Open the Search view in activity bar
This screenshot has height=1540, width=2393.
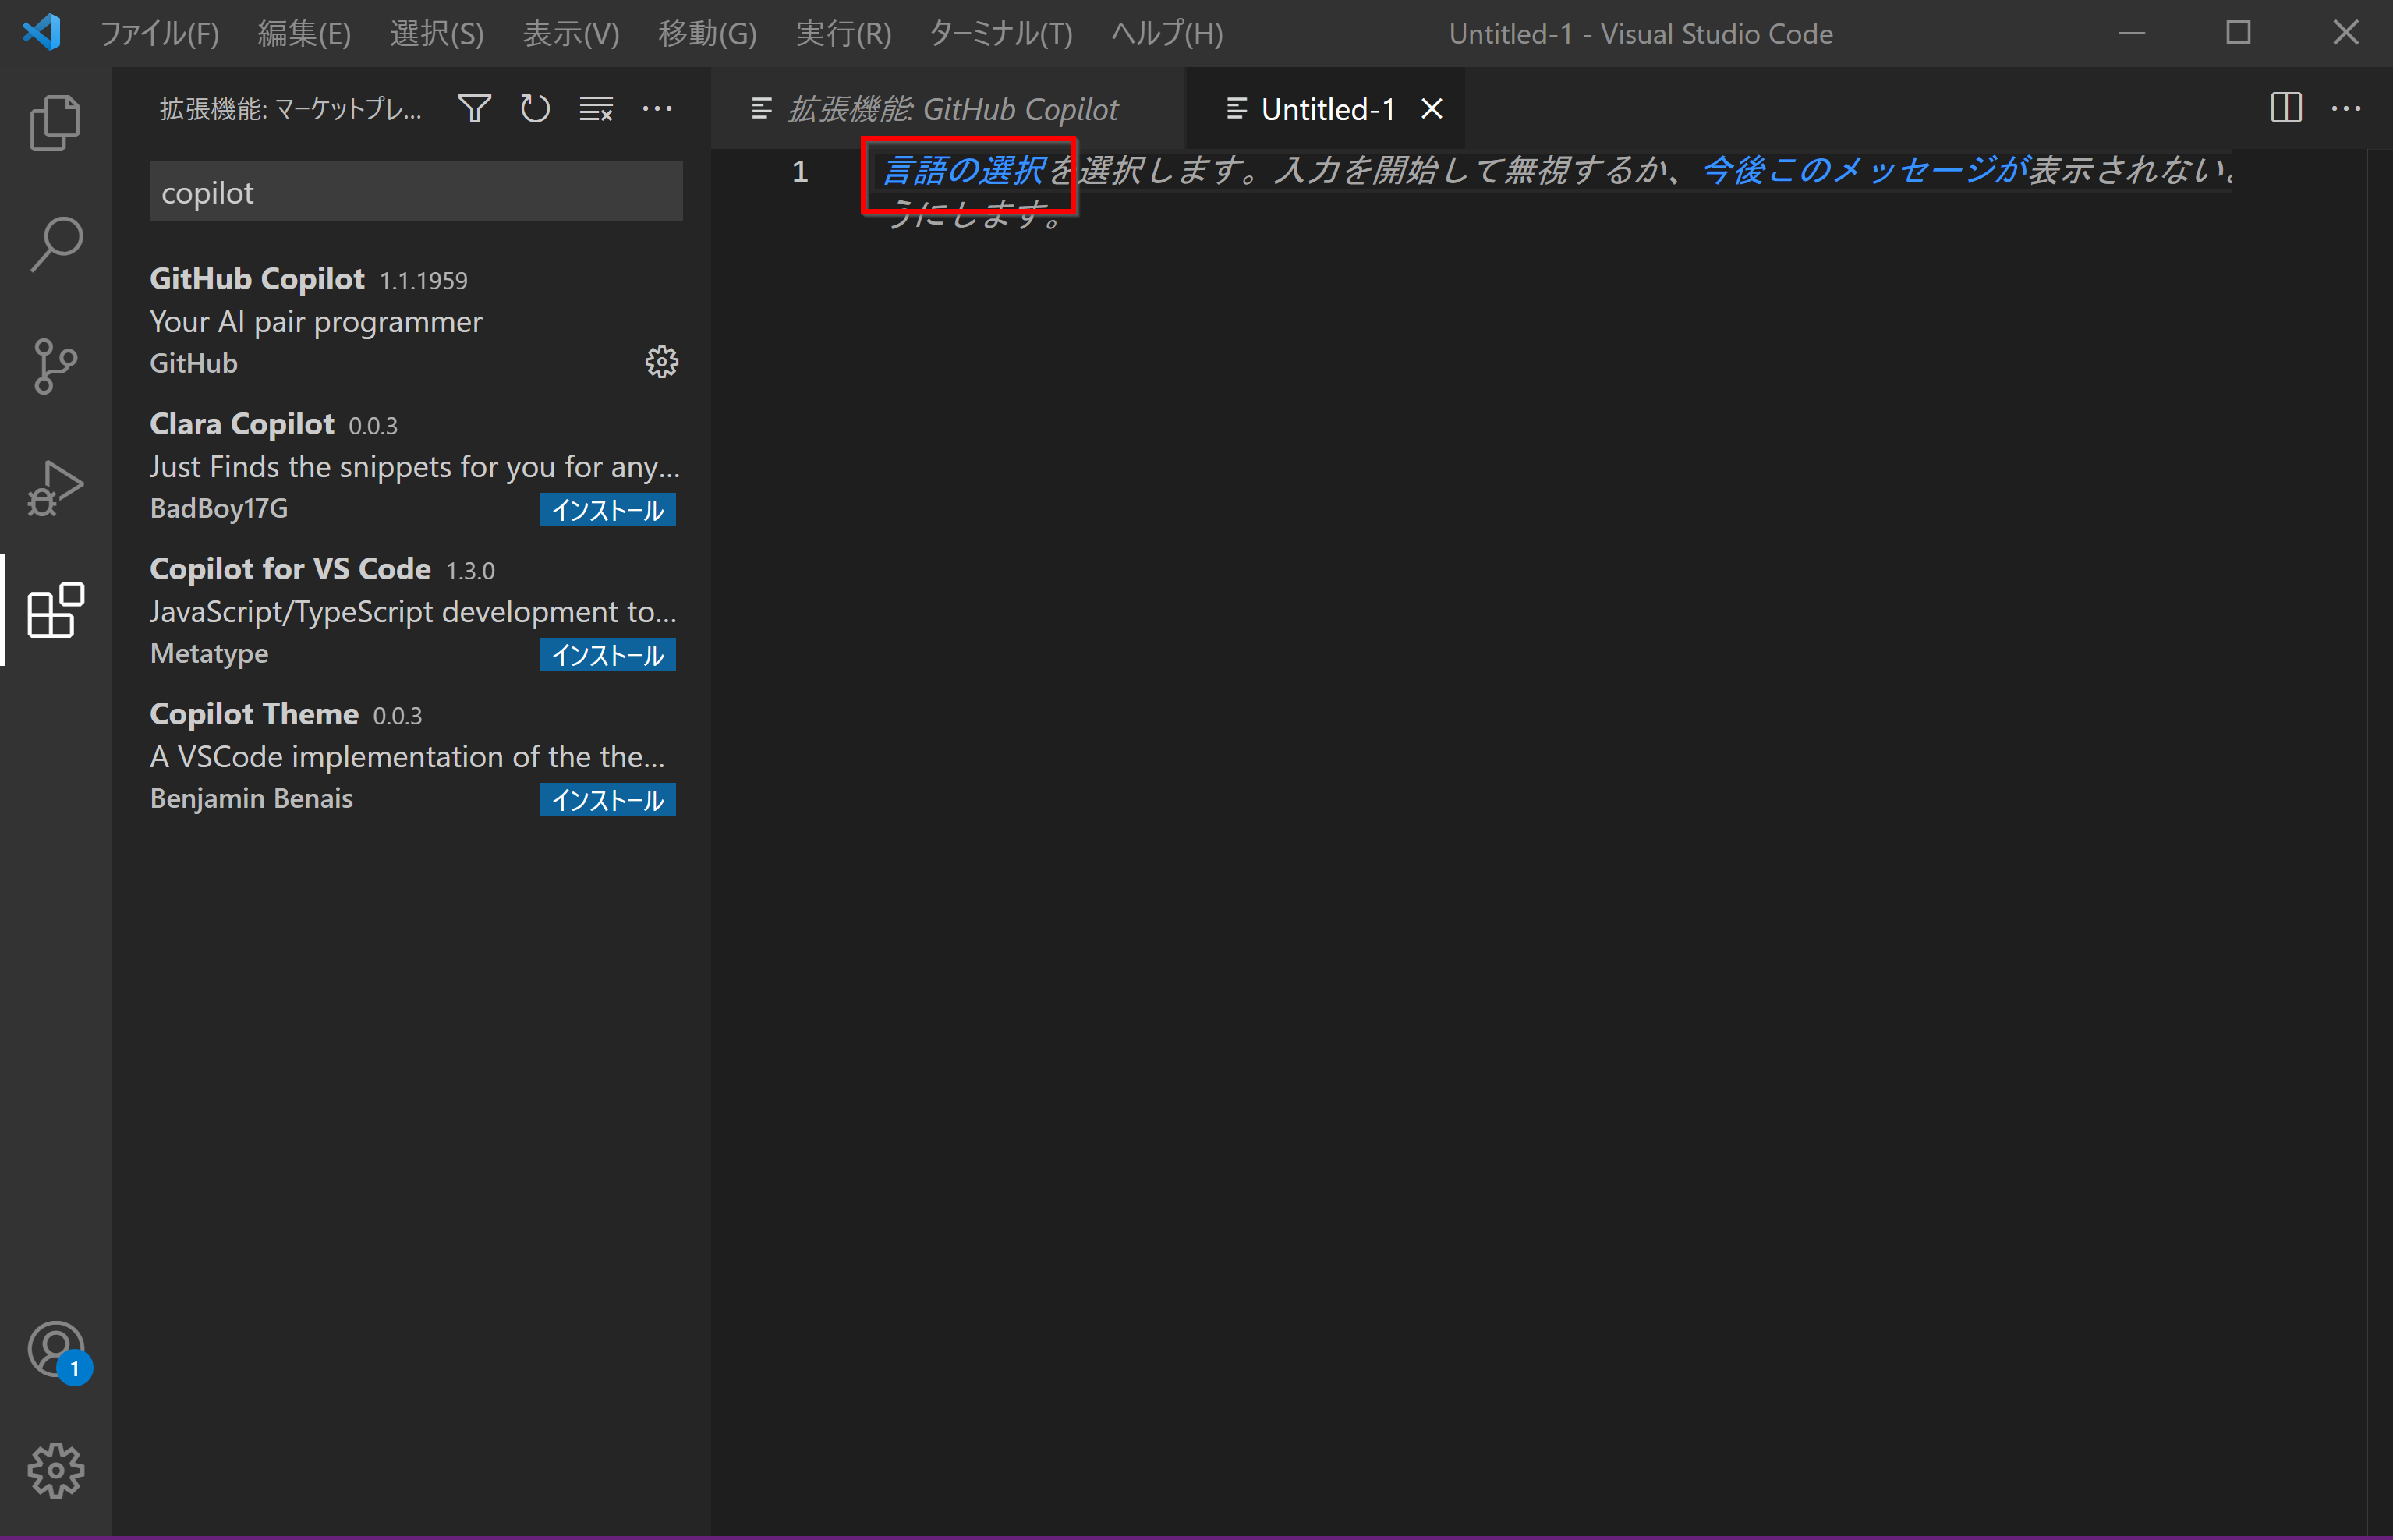click(x=56, y=244)
